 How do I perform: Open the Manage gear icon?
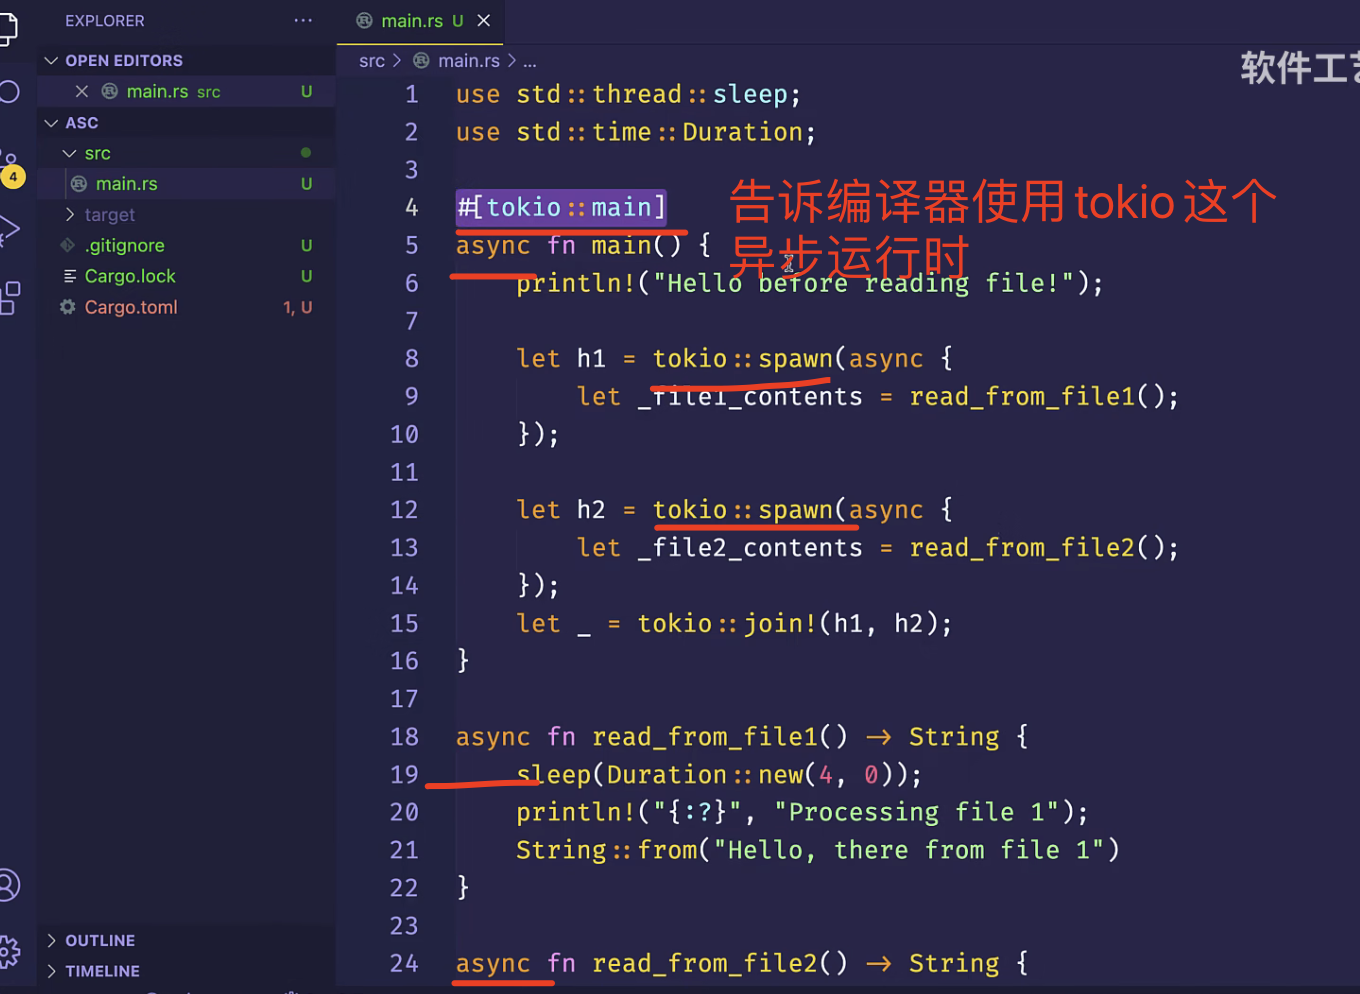[9, 951]
